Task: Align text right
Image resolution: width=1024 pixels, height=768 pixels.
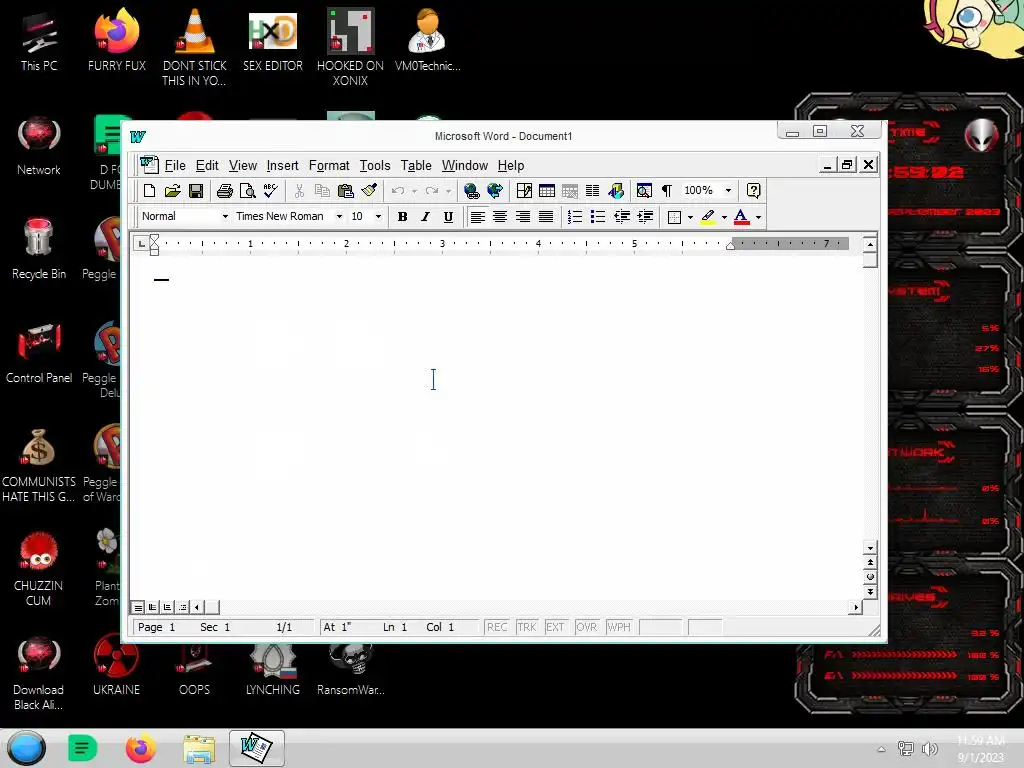Action: tap(523, 217)
